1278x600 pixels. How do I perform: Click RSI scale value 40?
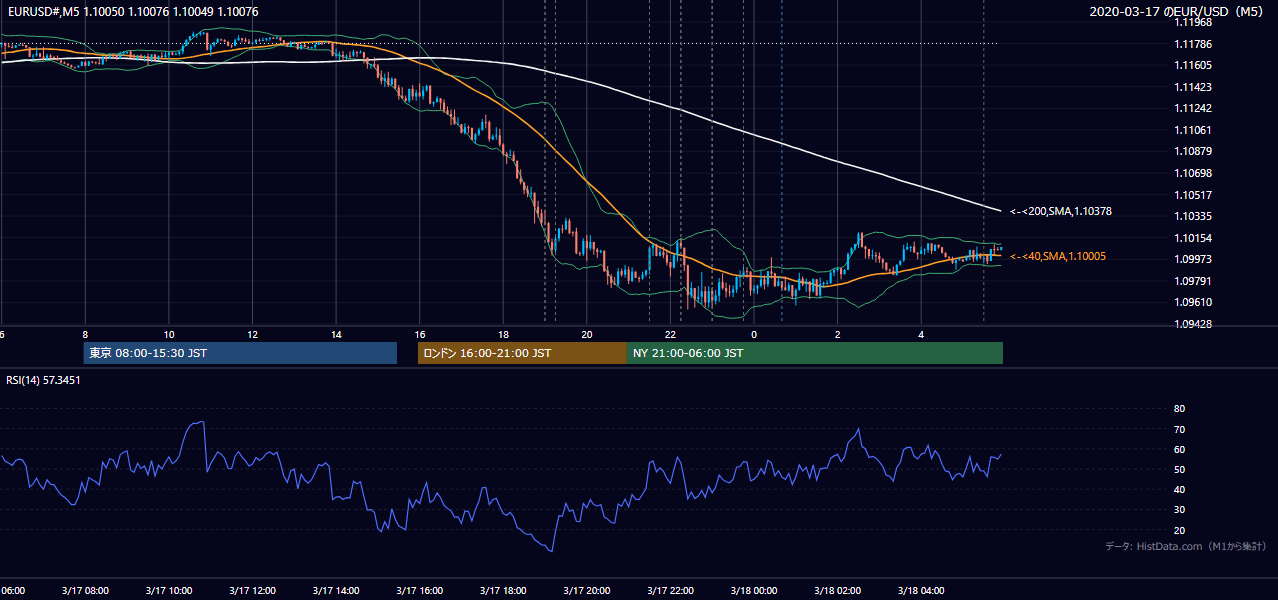coord(1180,489)
